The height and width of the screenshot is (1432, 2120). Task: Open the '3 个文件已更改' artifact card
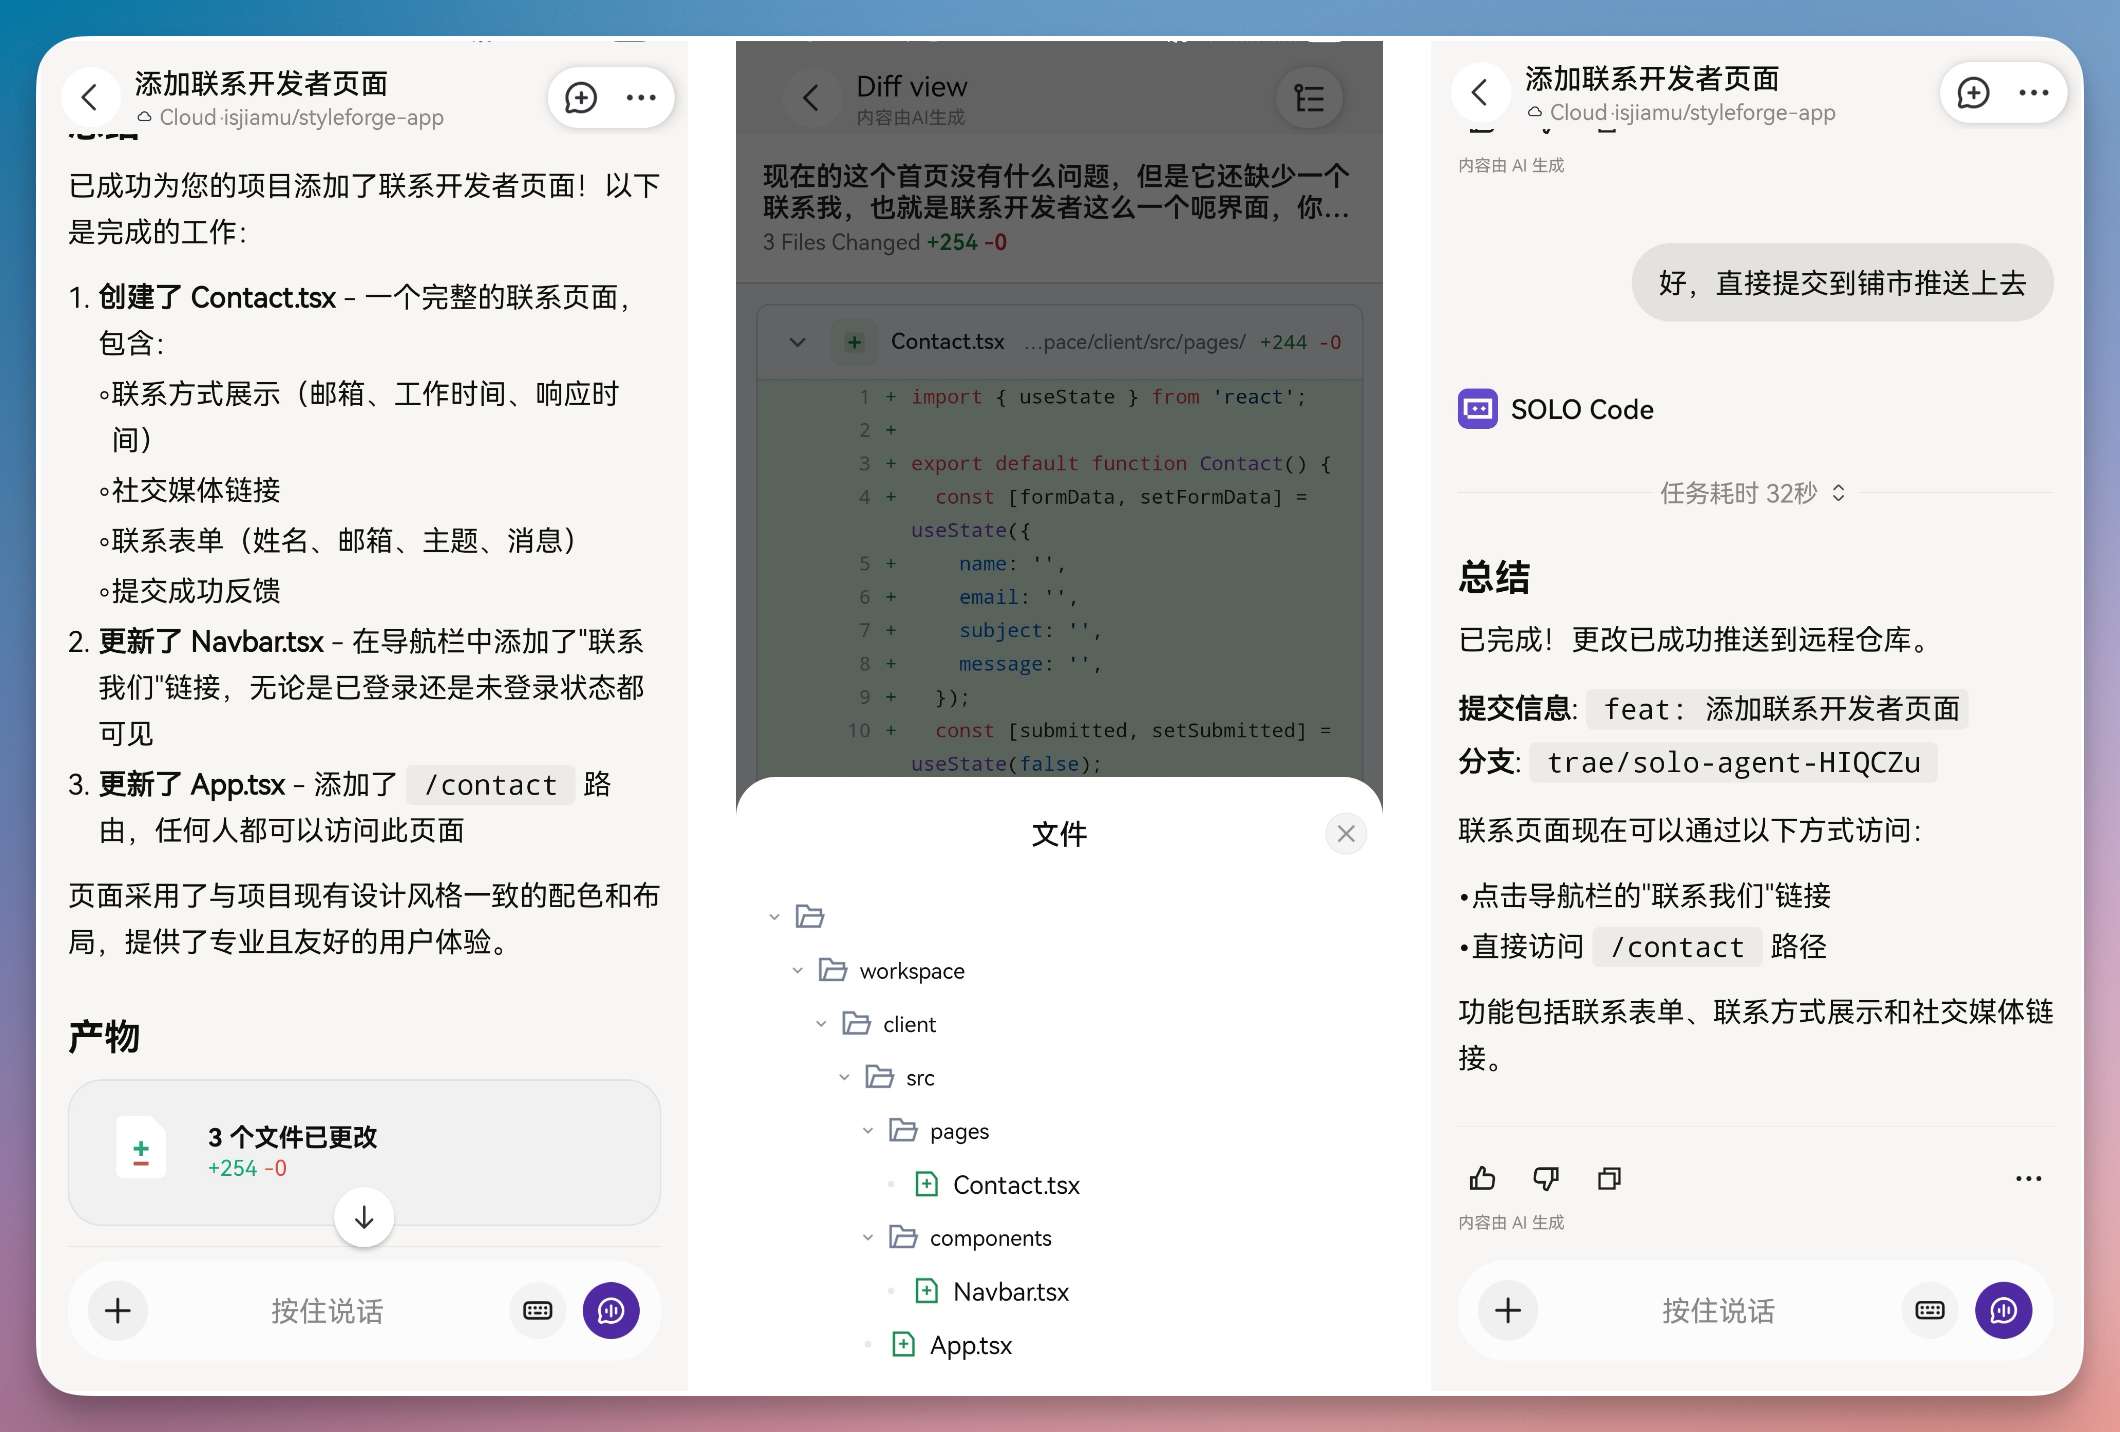click(364, 1152)
